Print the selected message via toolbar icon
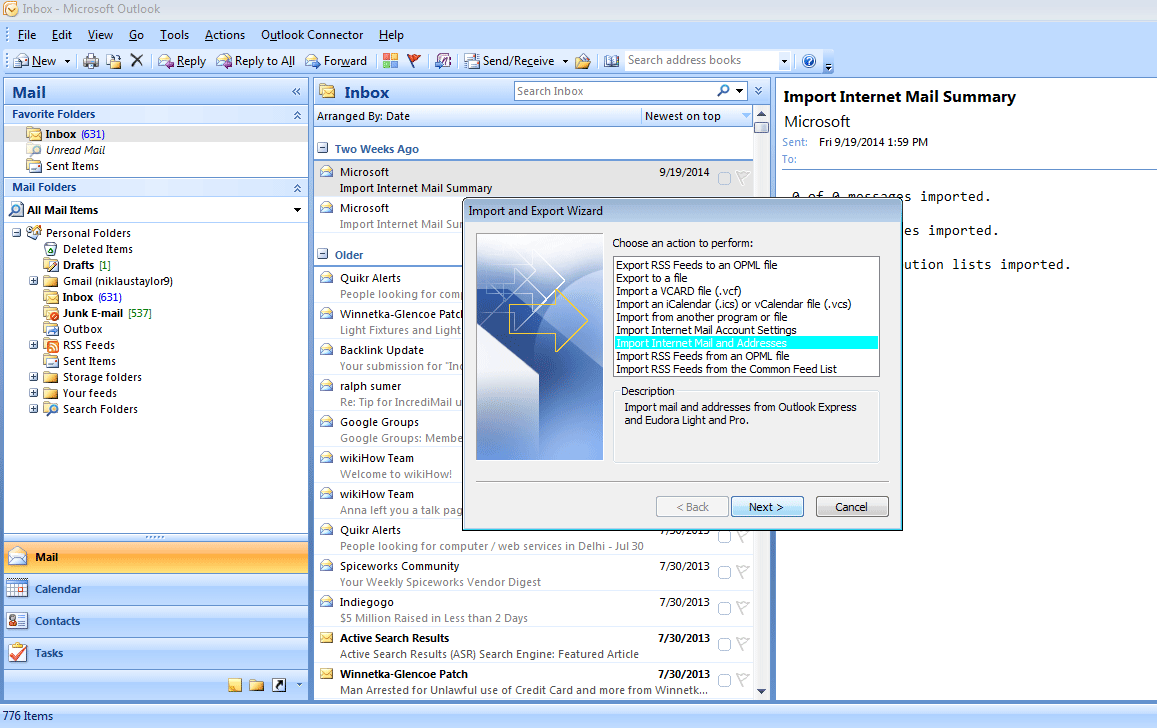This screenshot has height=728, width=1157. coord(91,61)
